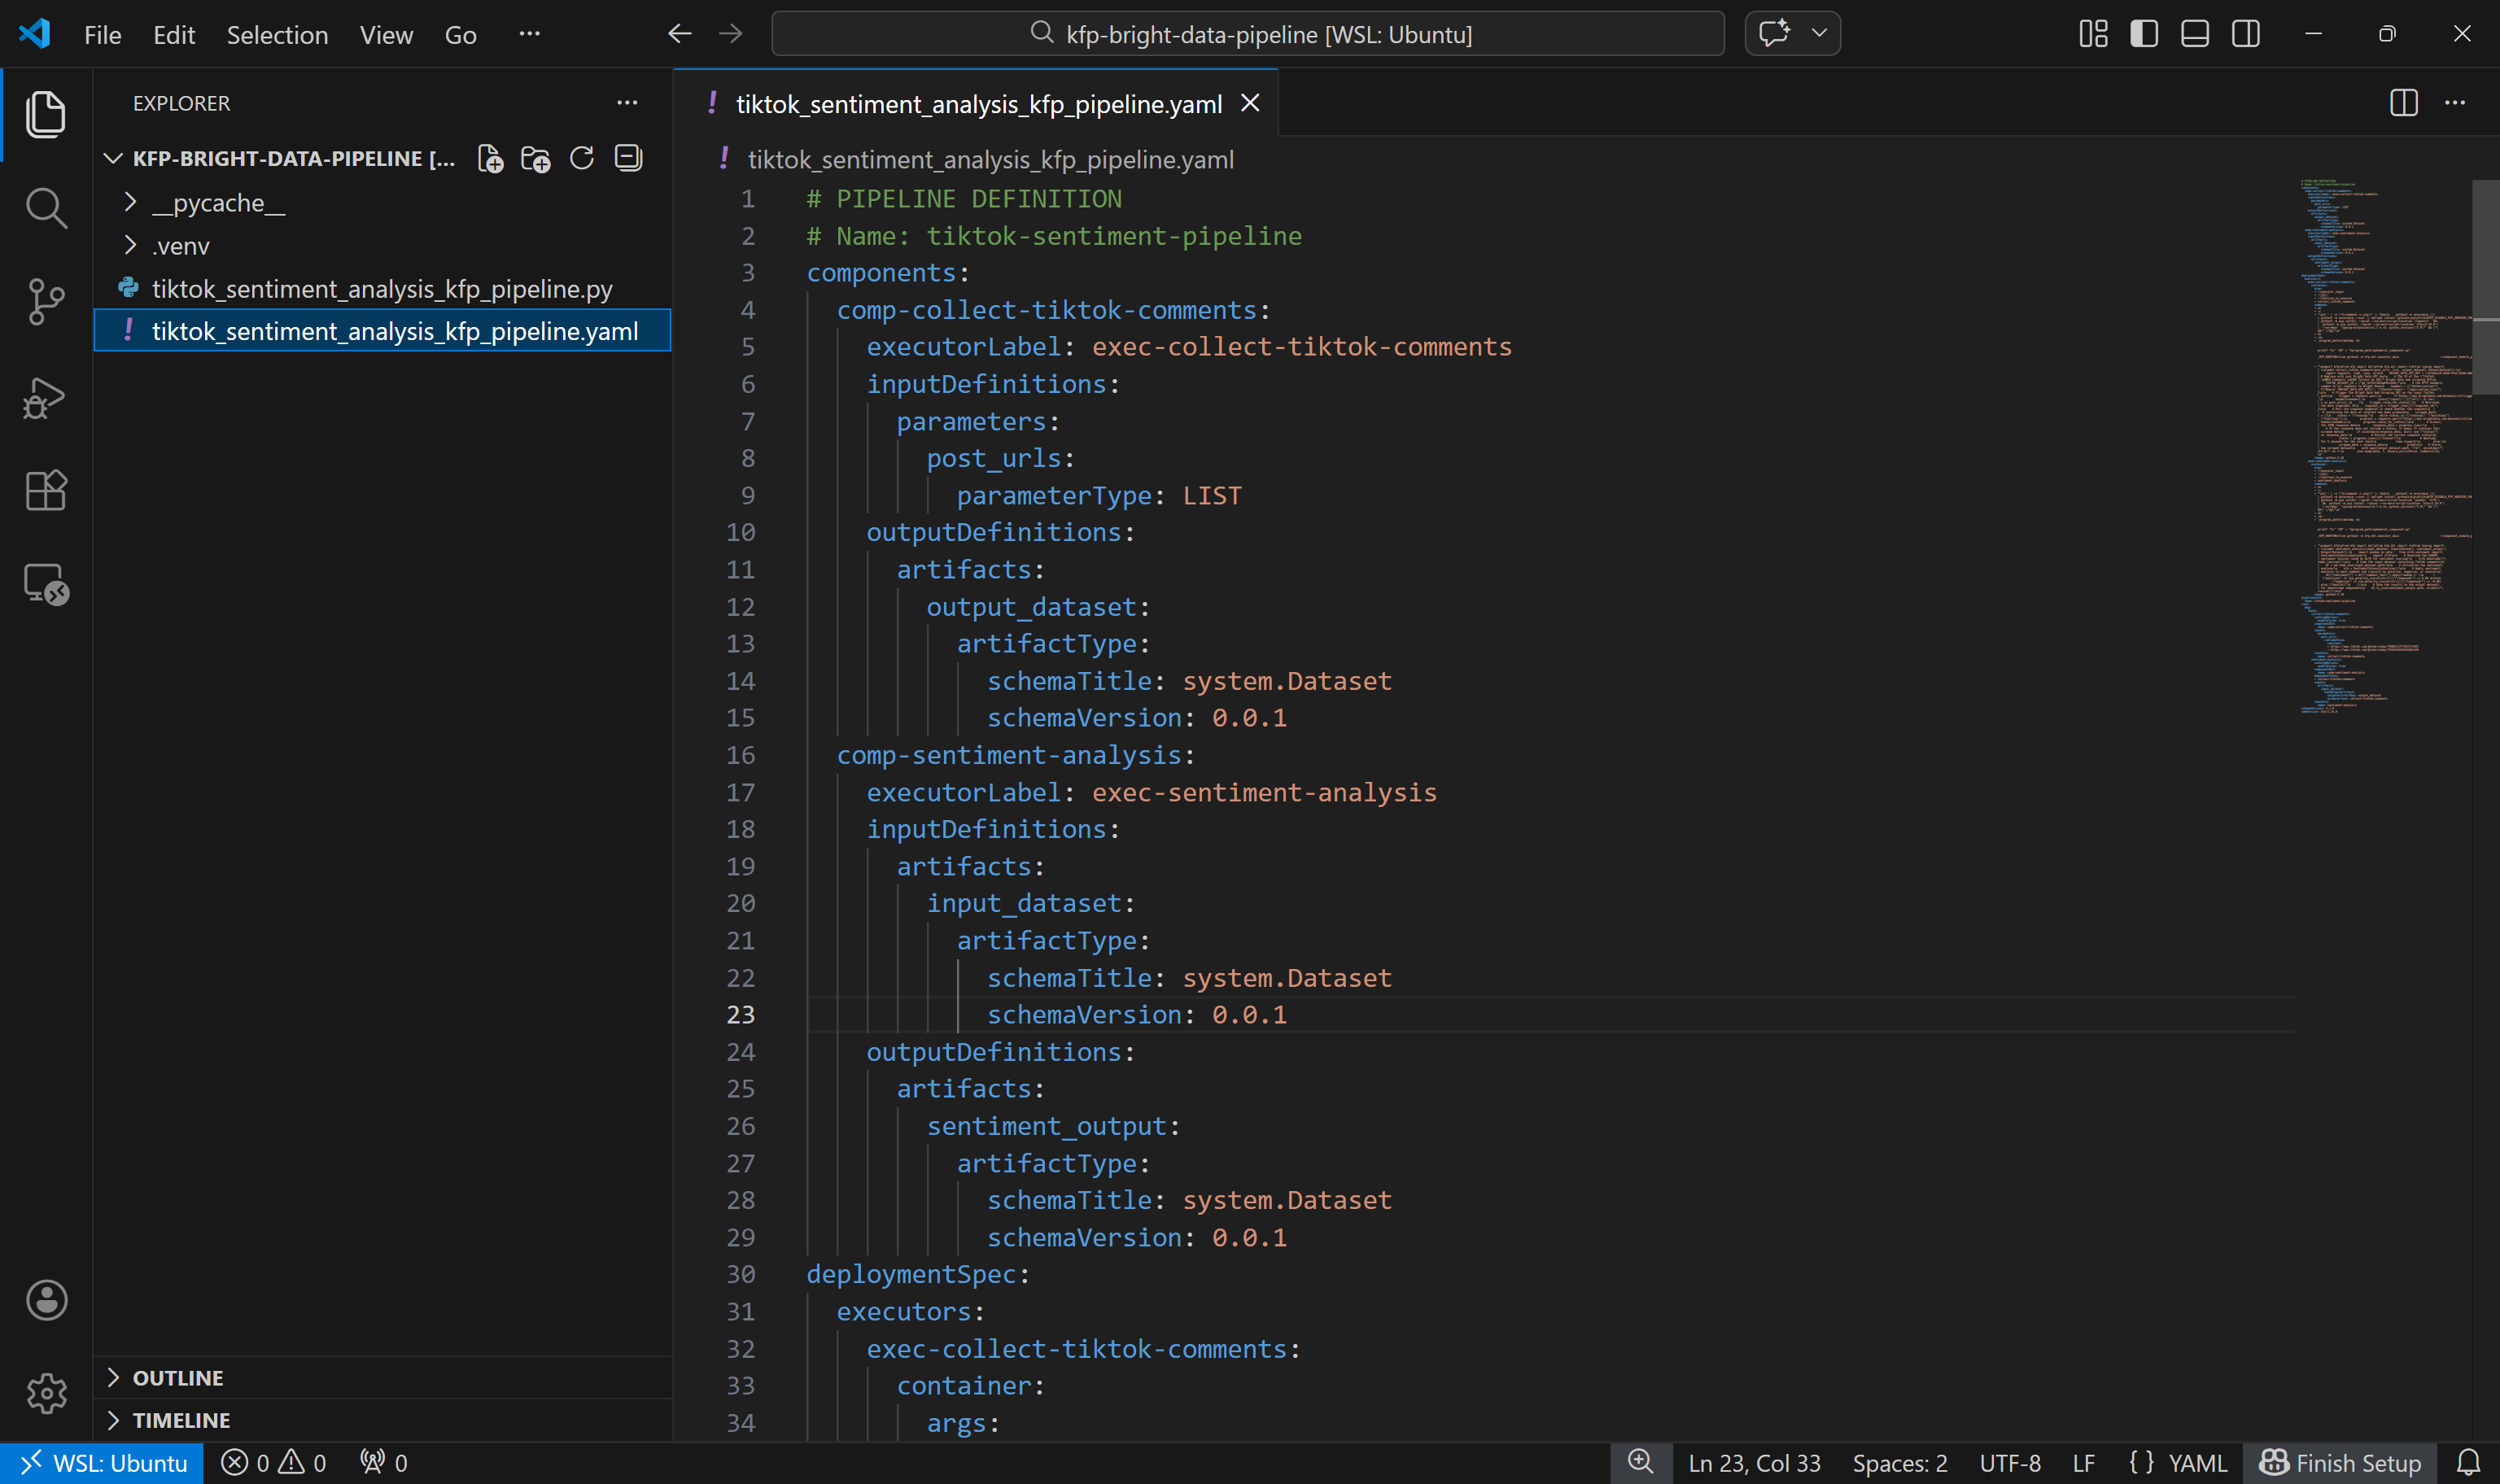Screen dimensions: 2500x1484
Task: Open the Run and Debug view
Action: [45, 397]
